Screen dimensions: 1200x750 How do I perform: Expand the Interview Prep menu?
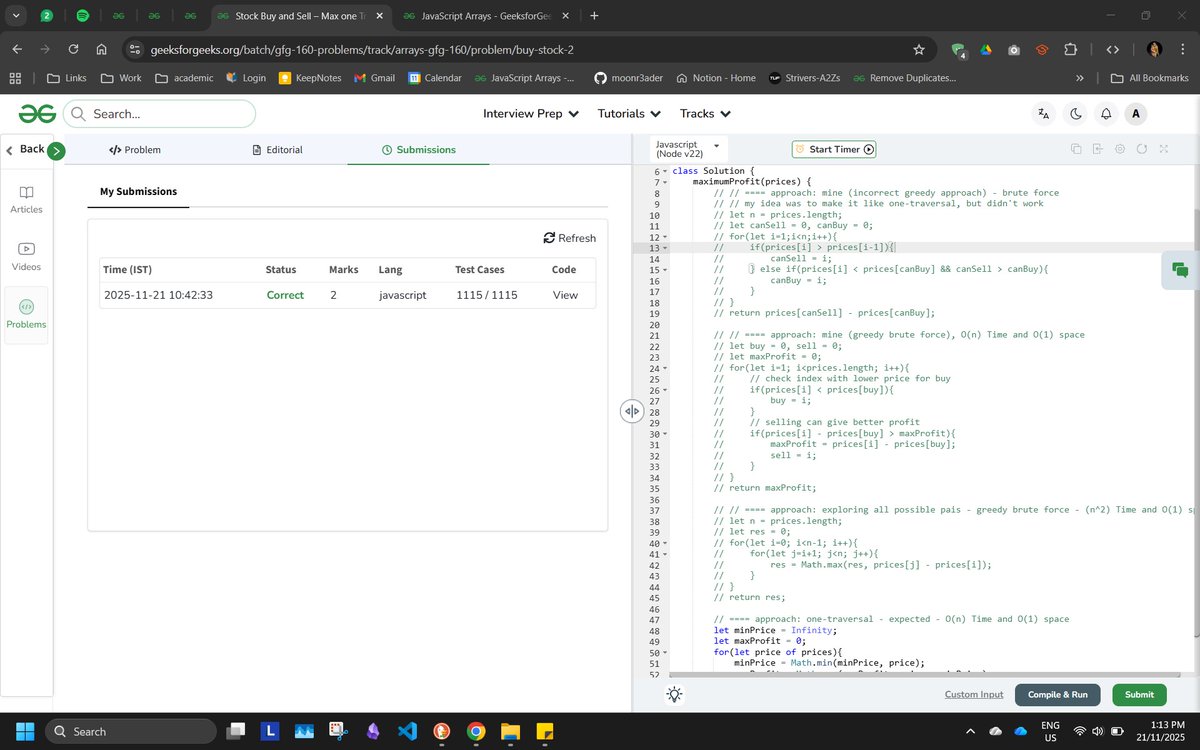(531, 114)
